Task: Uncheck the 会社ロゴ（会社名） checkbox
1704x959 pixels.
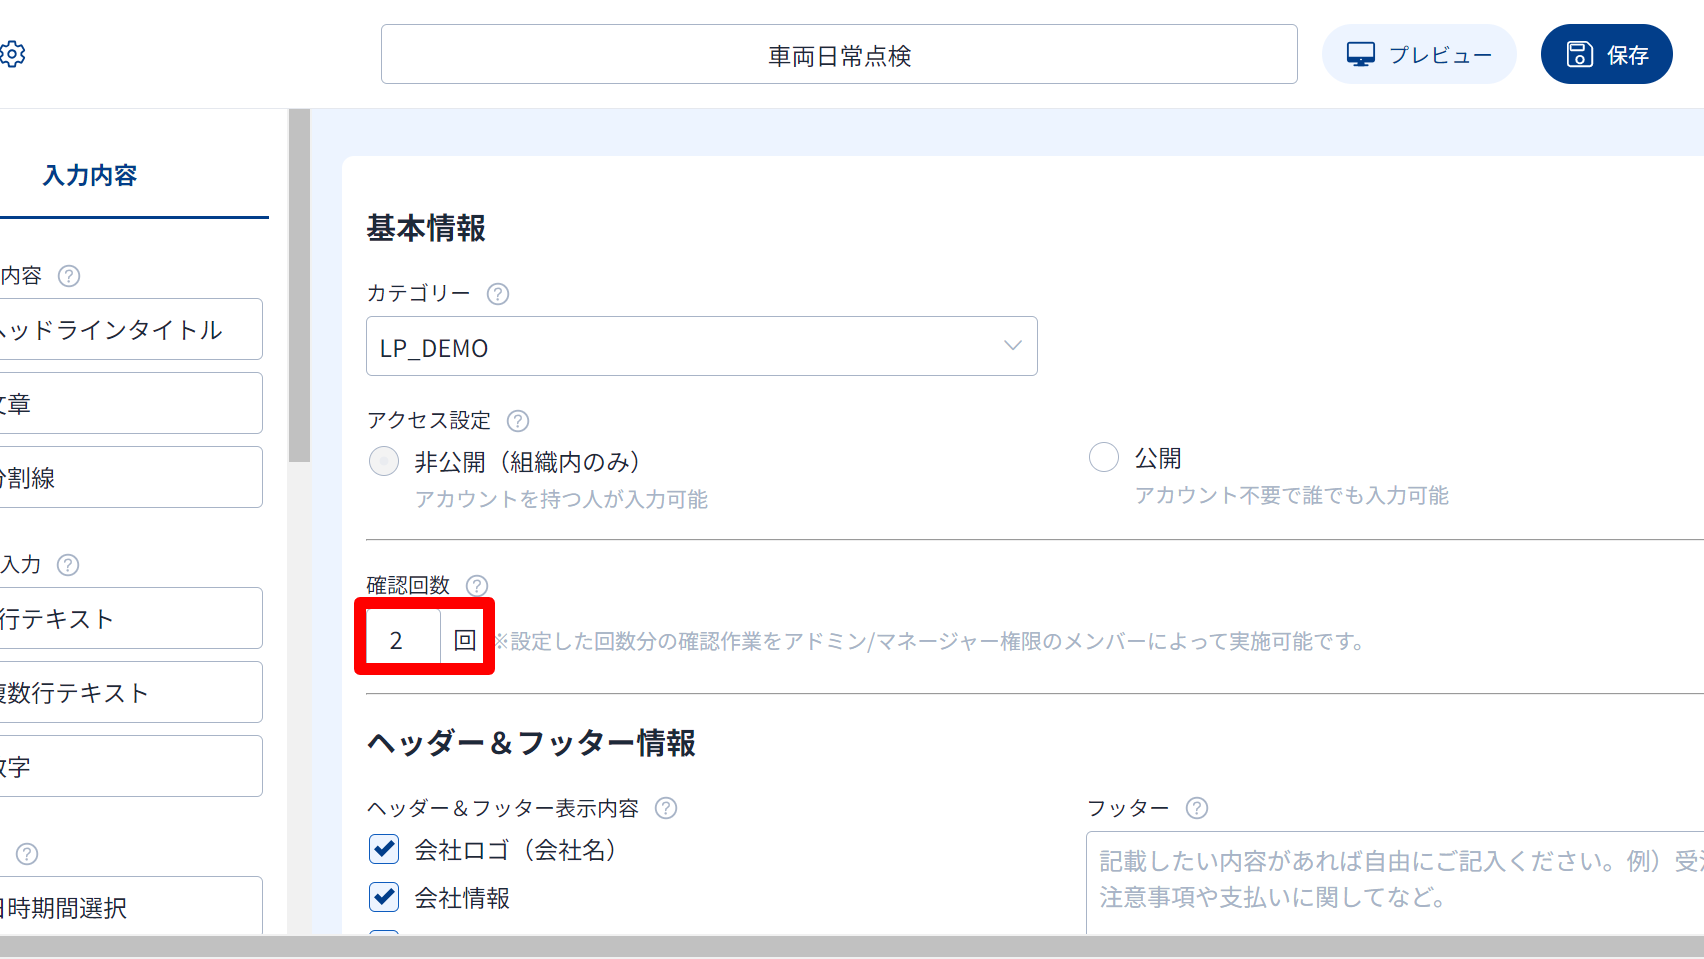Action: pyautogui.click(x=384, y=850)
